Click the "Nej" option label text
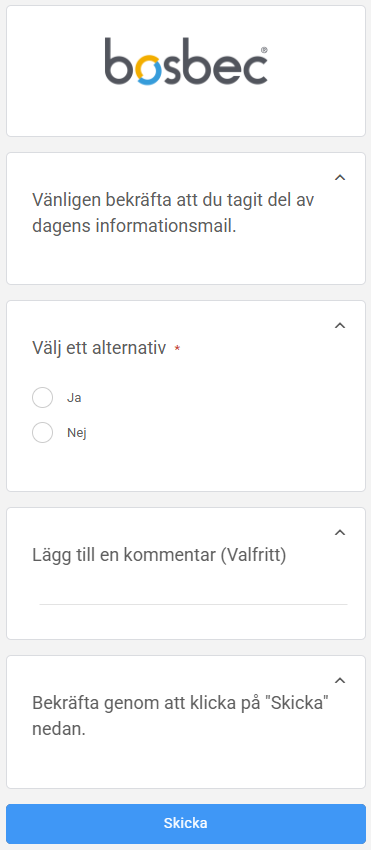Viewport: 371px width, 850px height. [x=76, y=433]
